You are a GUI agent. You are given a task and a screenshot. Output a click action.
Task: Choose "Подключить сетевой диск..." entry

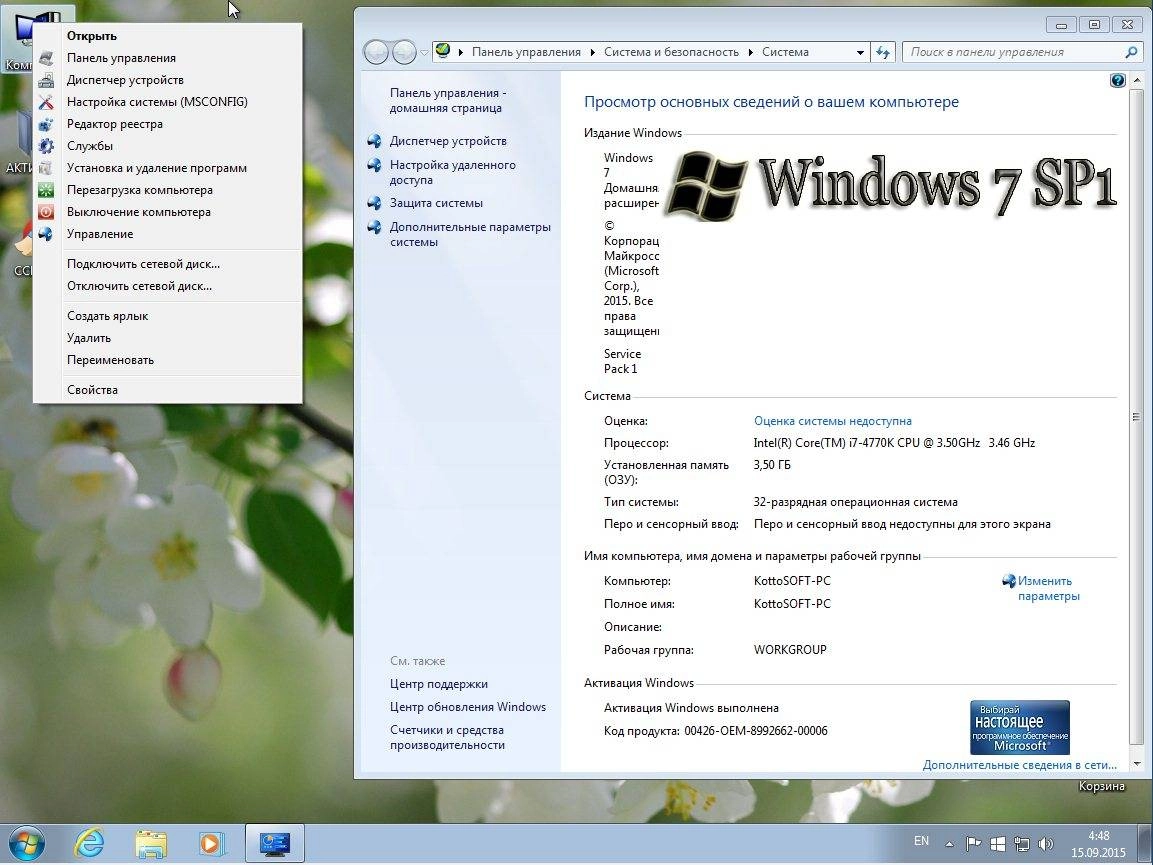(168, 264)
